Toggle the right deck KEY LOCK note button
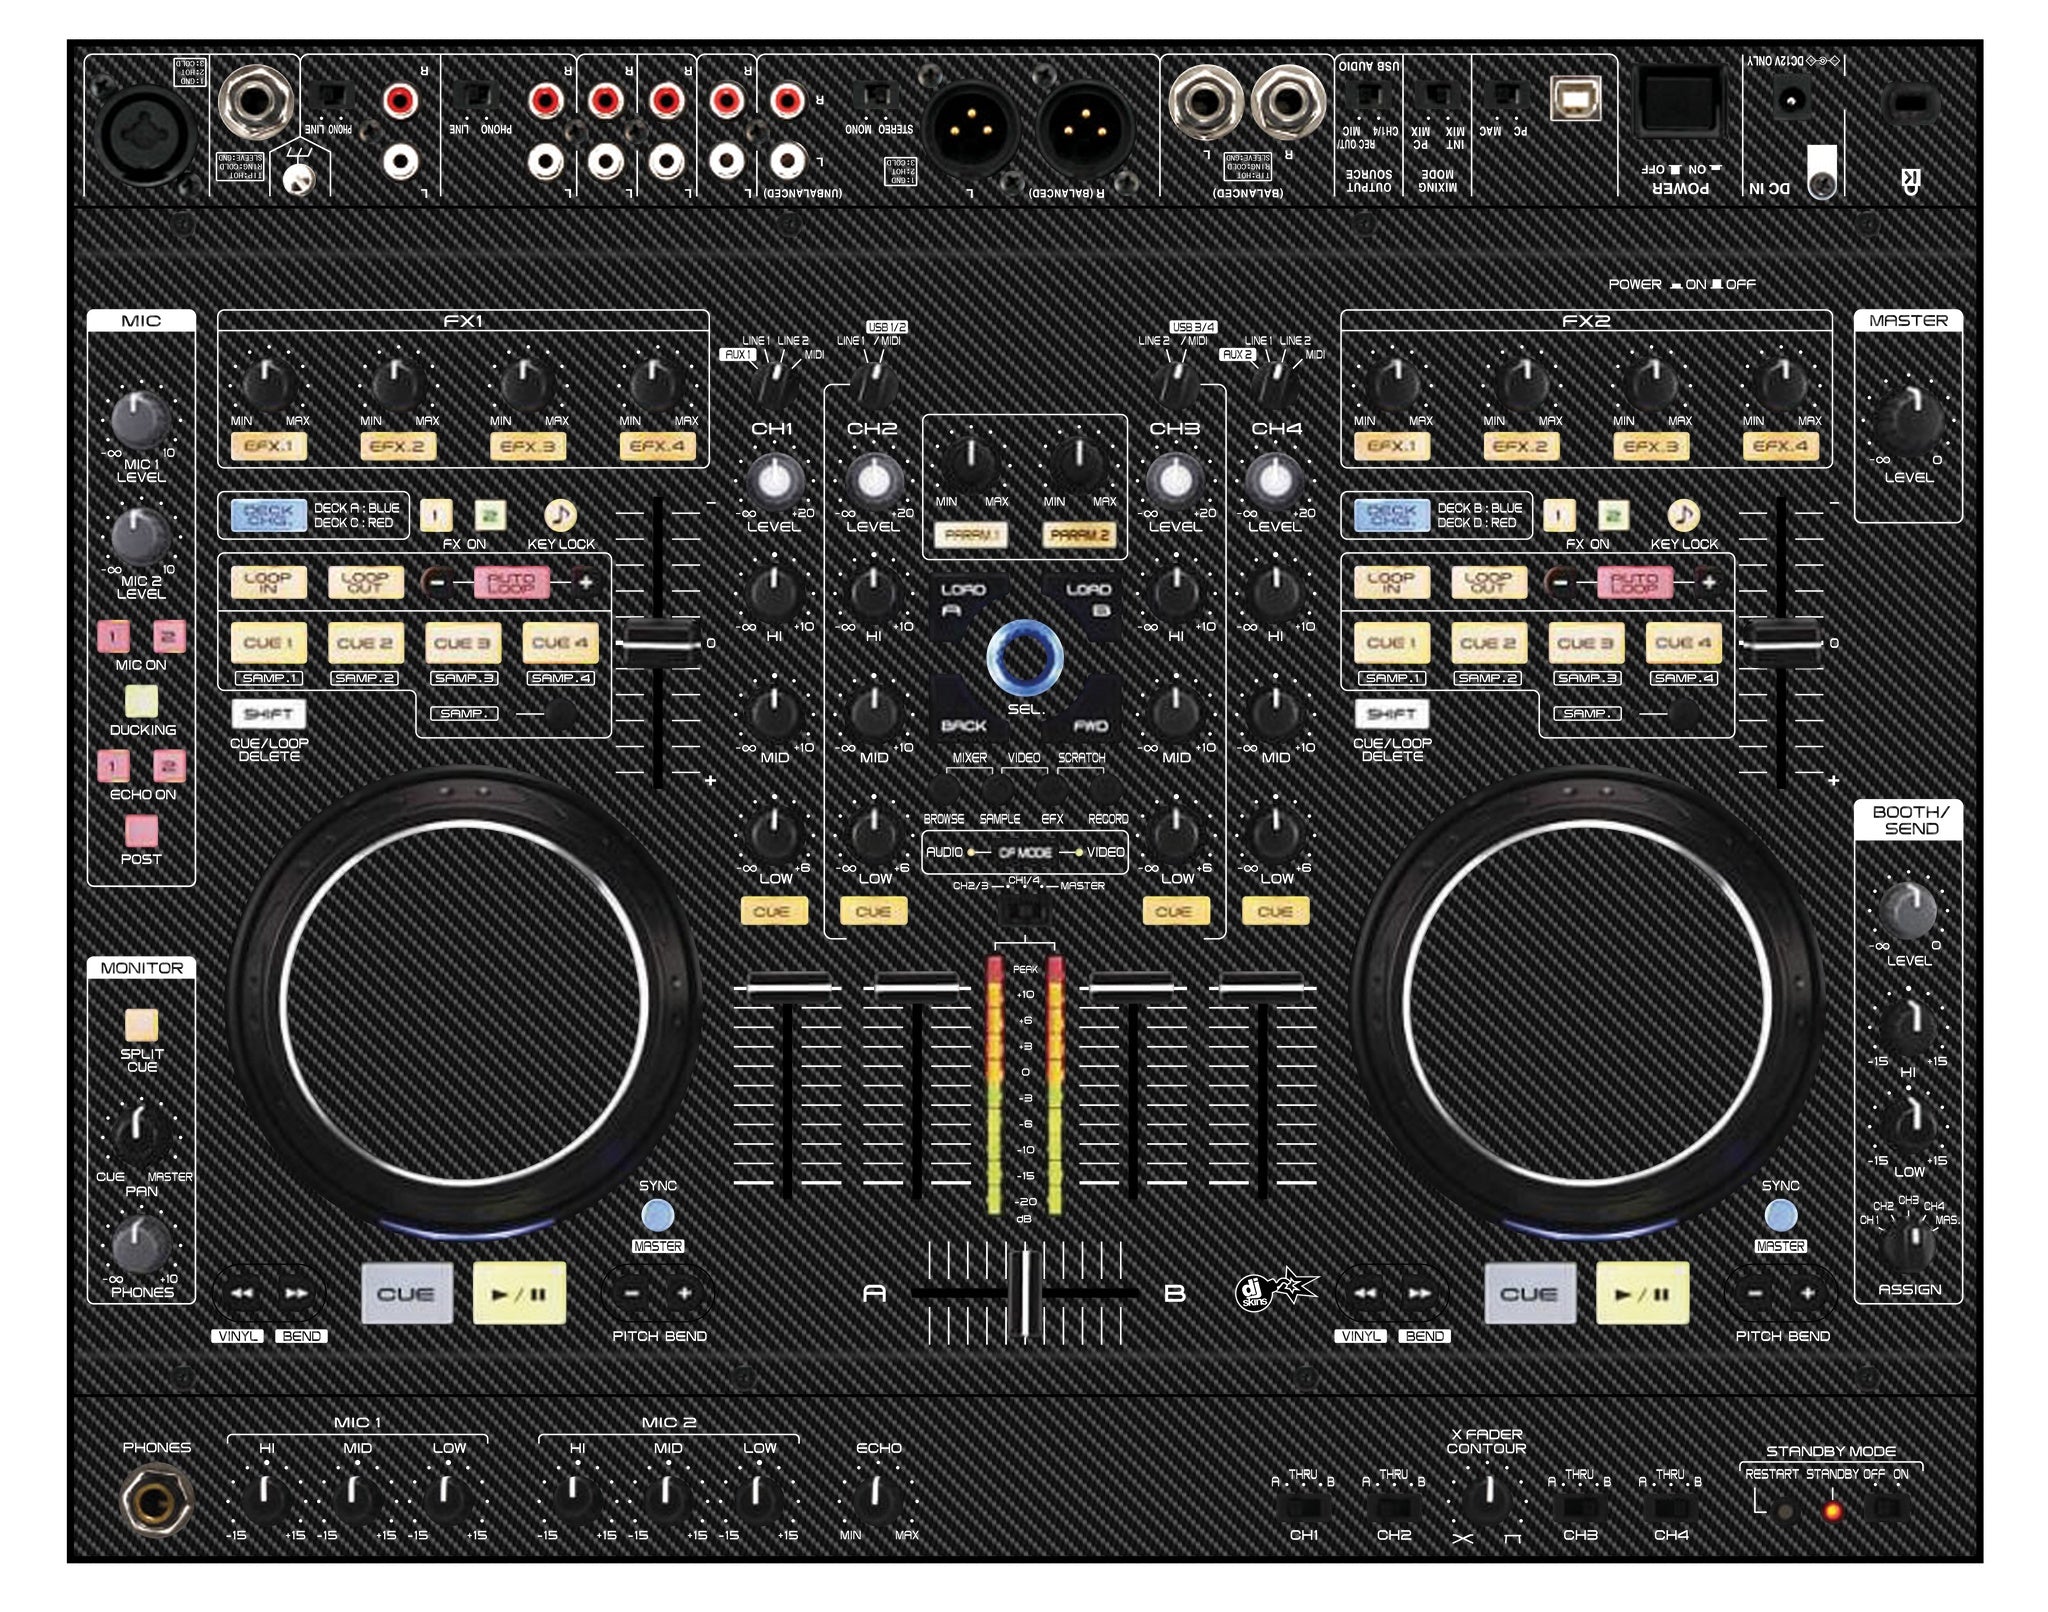Screen dimensions: 2048x1612 pos(1683,515)
